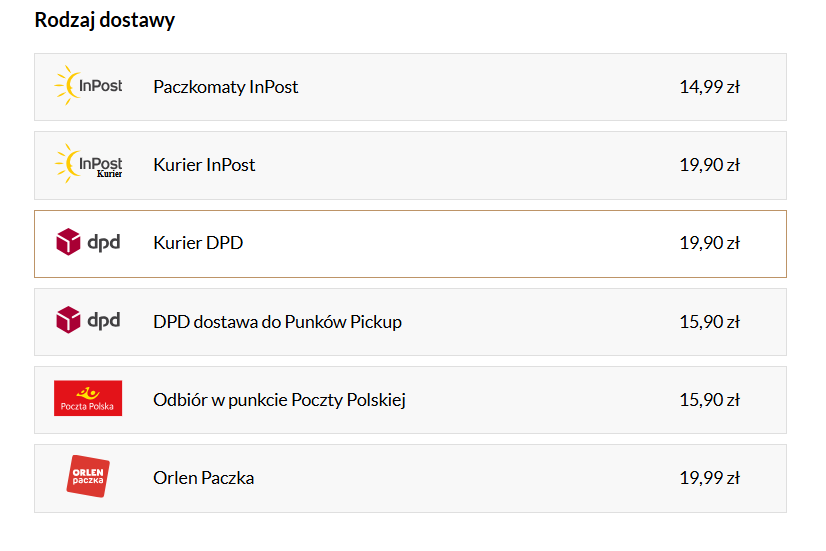
Task: Choose Kurier InPost delivery method
Action: (410, 165)
